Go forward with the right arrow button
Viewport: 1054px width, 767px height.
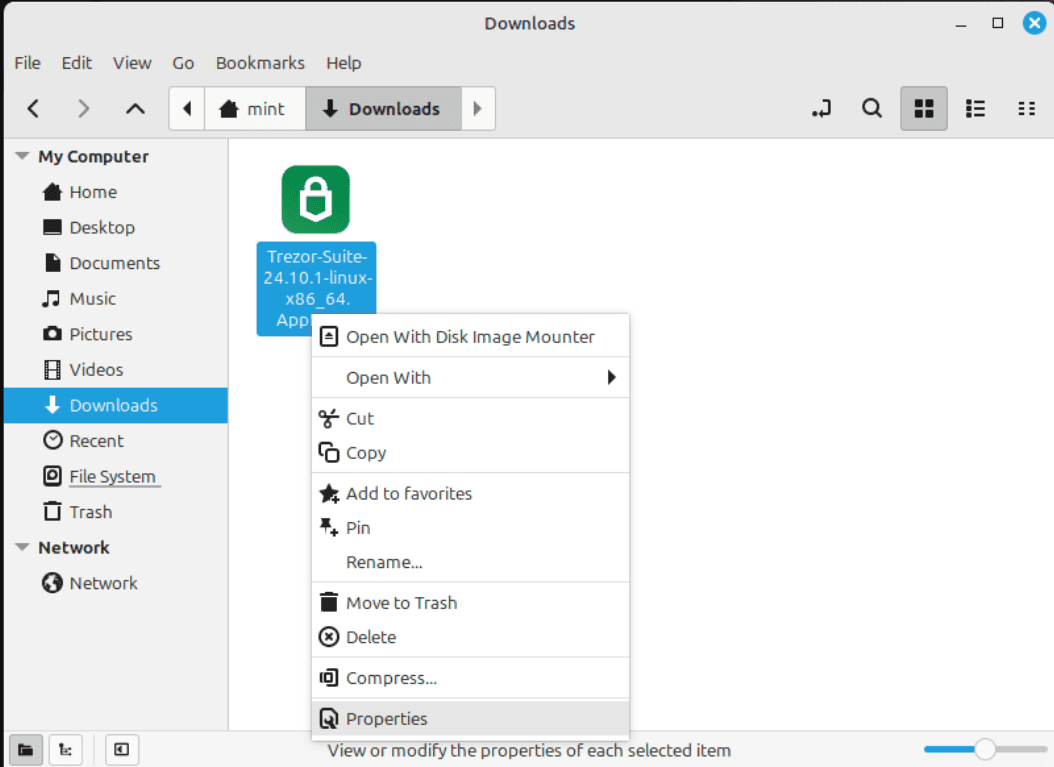point(83,108)
